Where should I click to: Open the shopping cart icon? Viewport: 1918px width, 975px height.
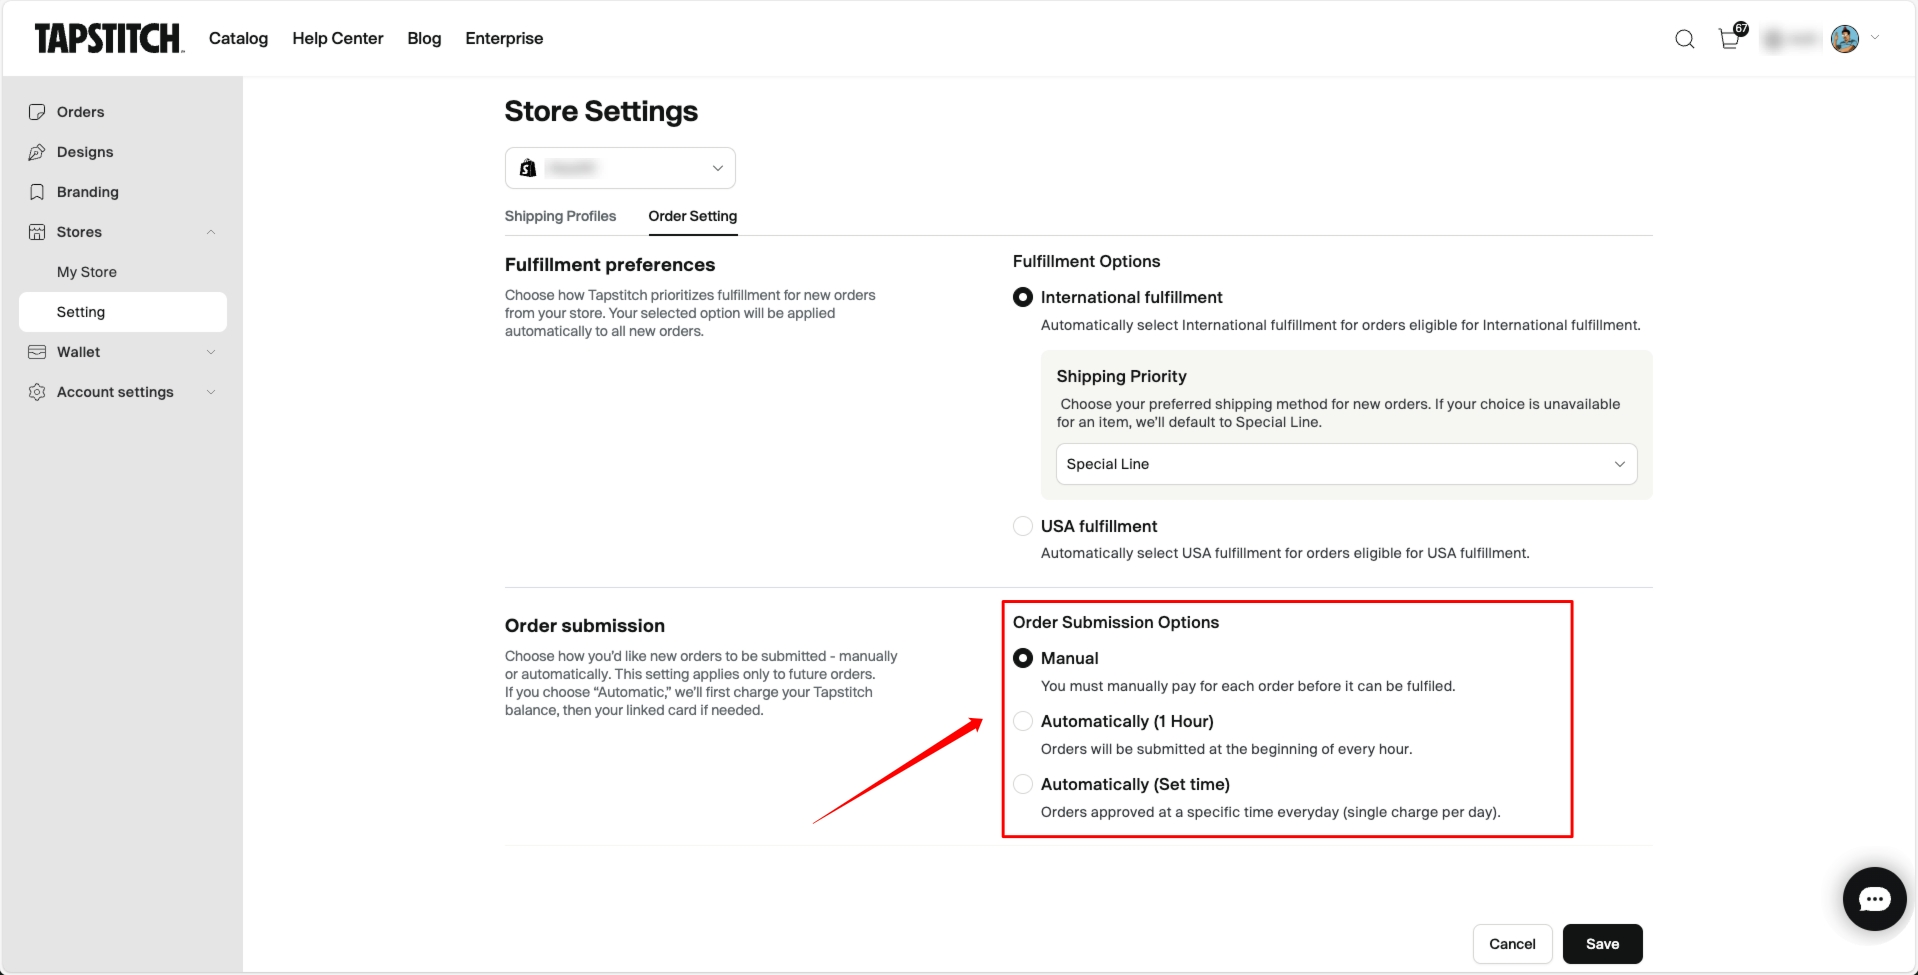point(1729,39)
